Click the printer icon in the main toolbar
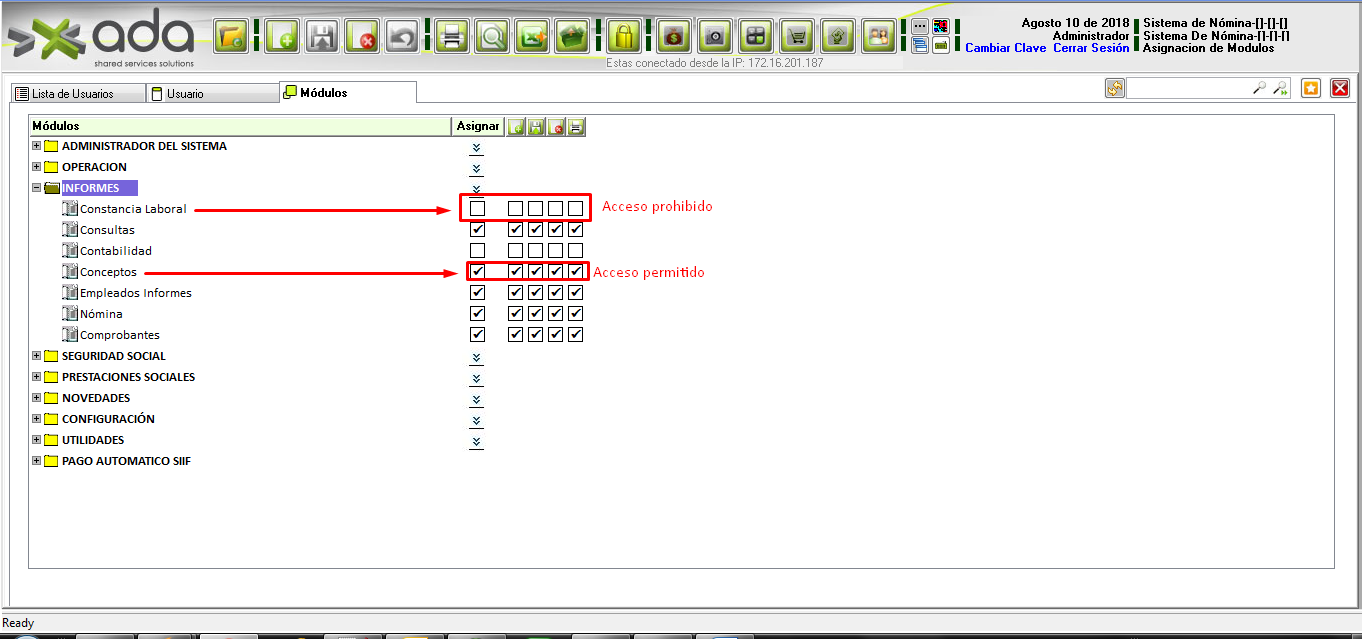This screenshot has width=1362, height=639. point(452,37)
